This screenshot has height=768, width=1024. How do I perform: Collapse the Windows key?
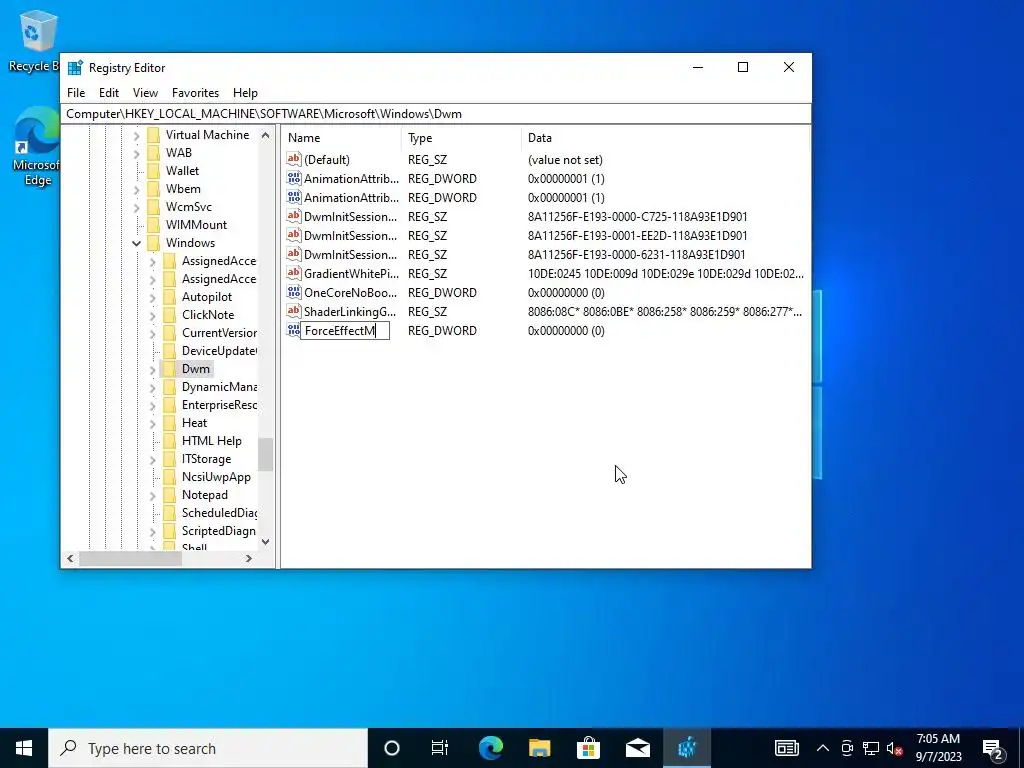(x=136, y=243)
